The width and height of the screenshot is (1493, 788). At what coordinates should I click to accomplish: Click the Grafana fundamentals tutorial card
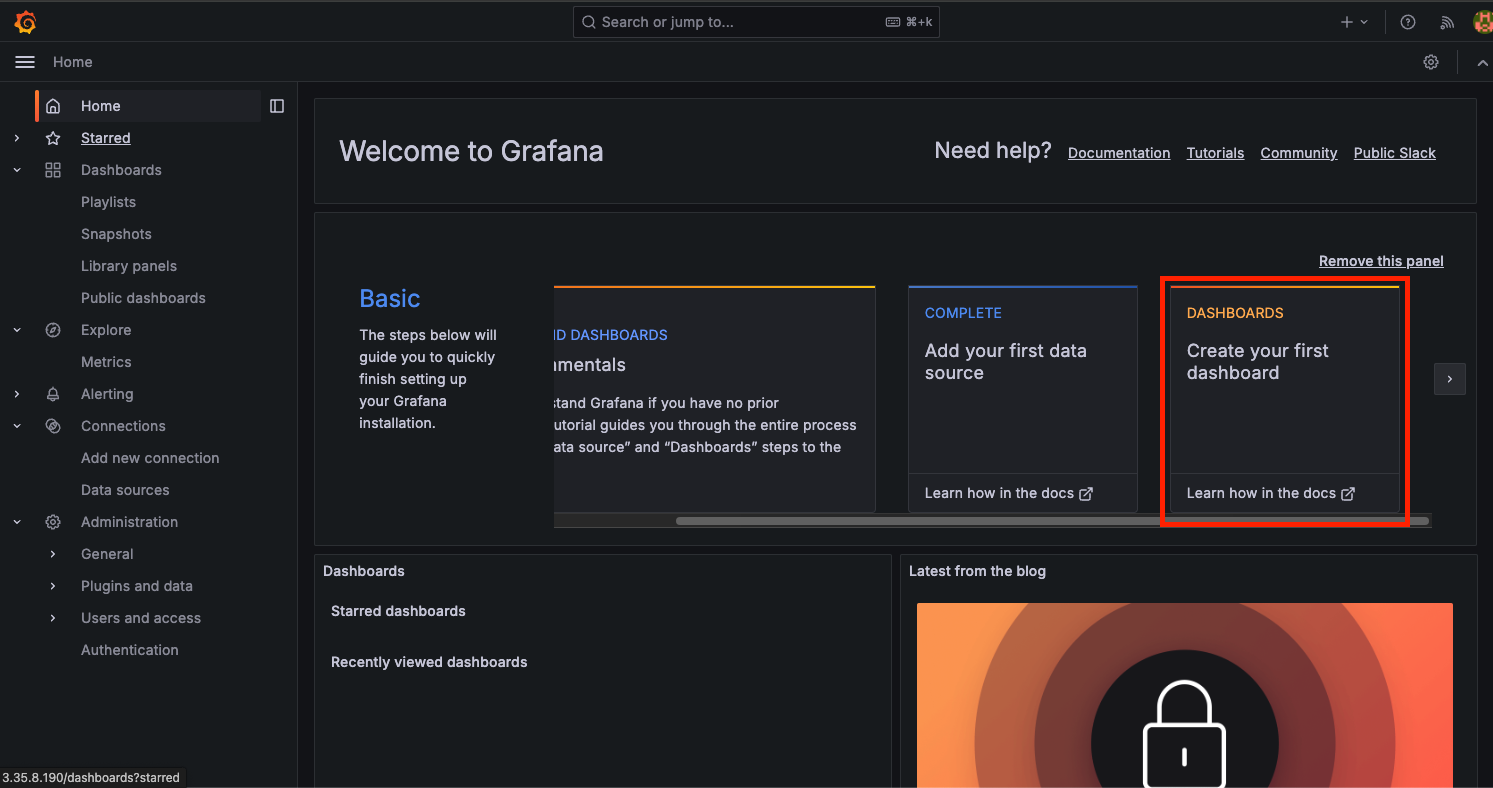(714, 399)
